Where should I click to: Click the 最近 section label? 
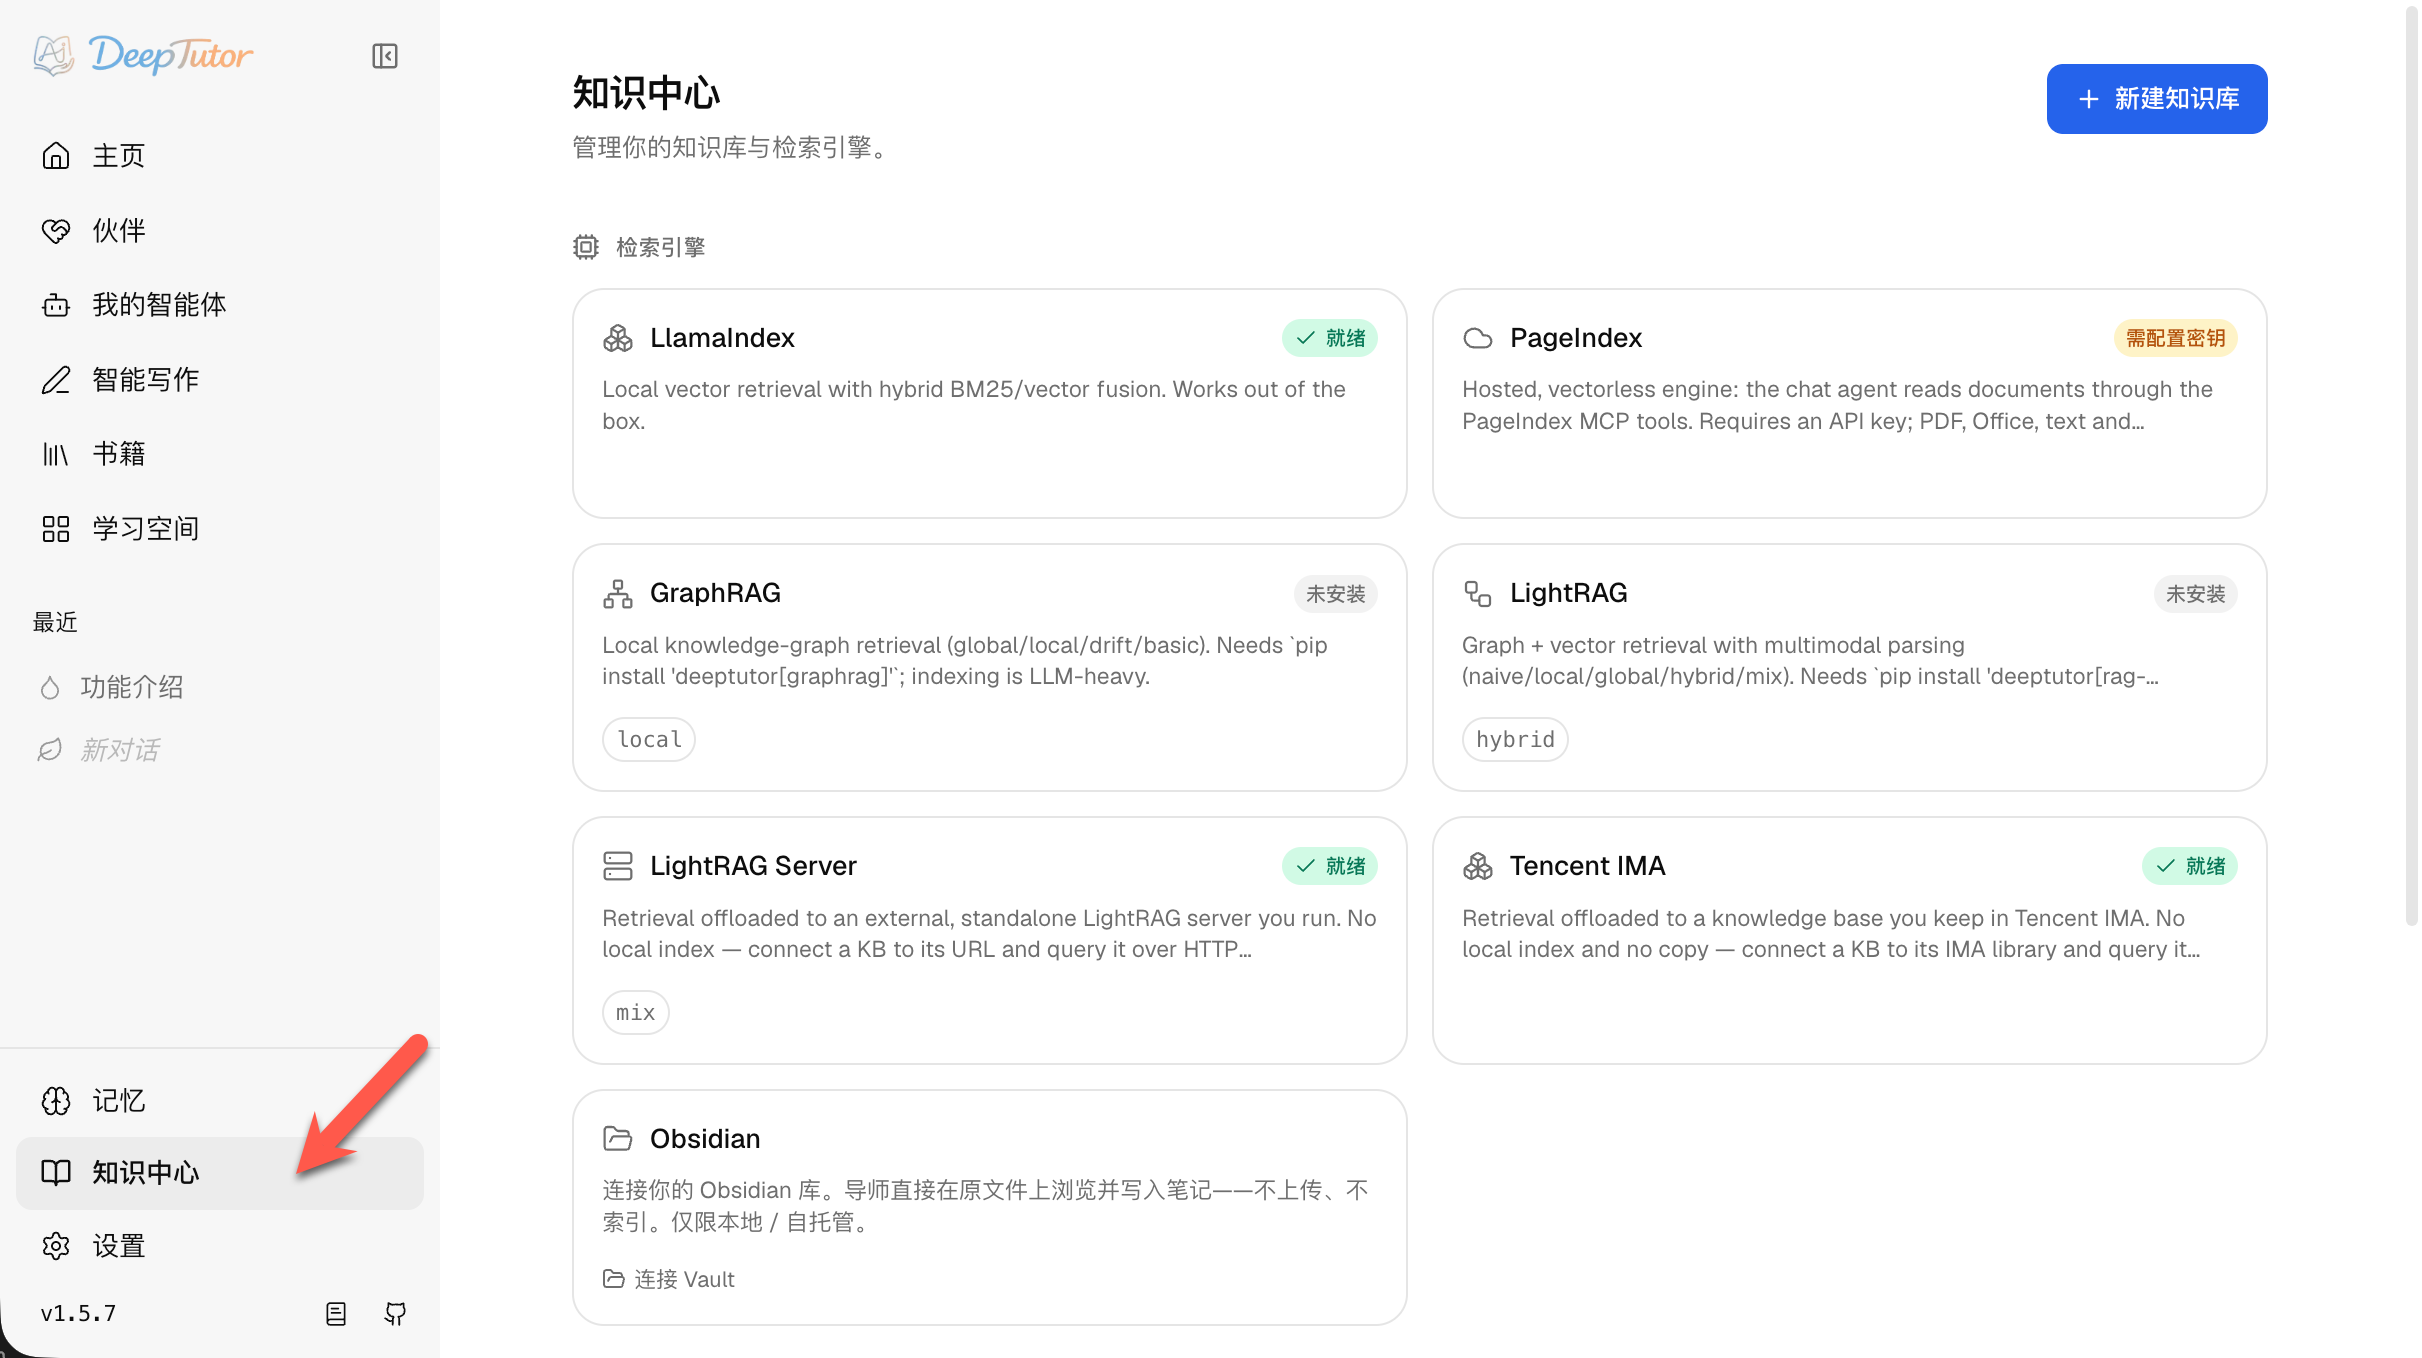point(55,623)
